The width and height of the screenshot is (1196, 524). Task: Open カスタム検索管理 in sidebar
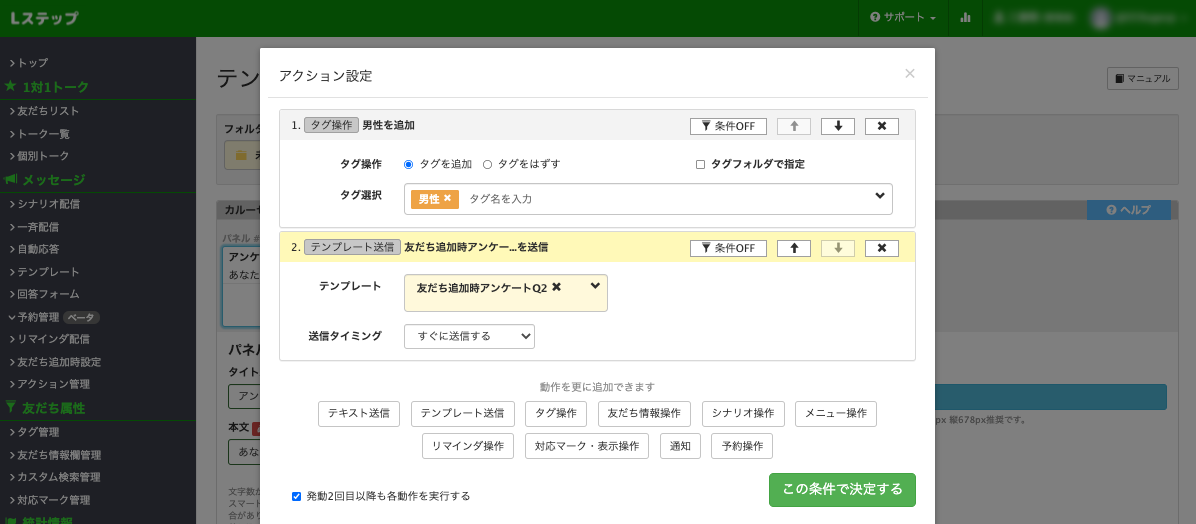[59, 477]
